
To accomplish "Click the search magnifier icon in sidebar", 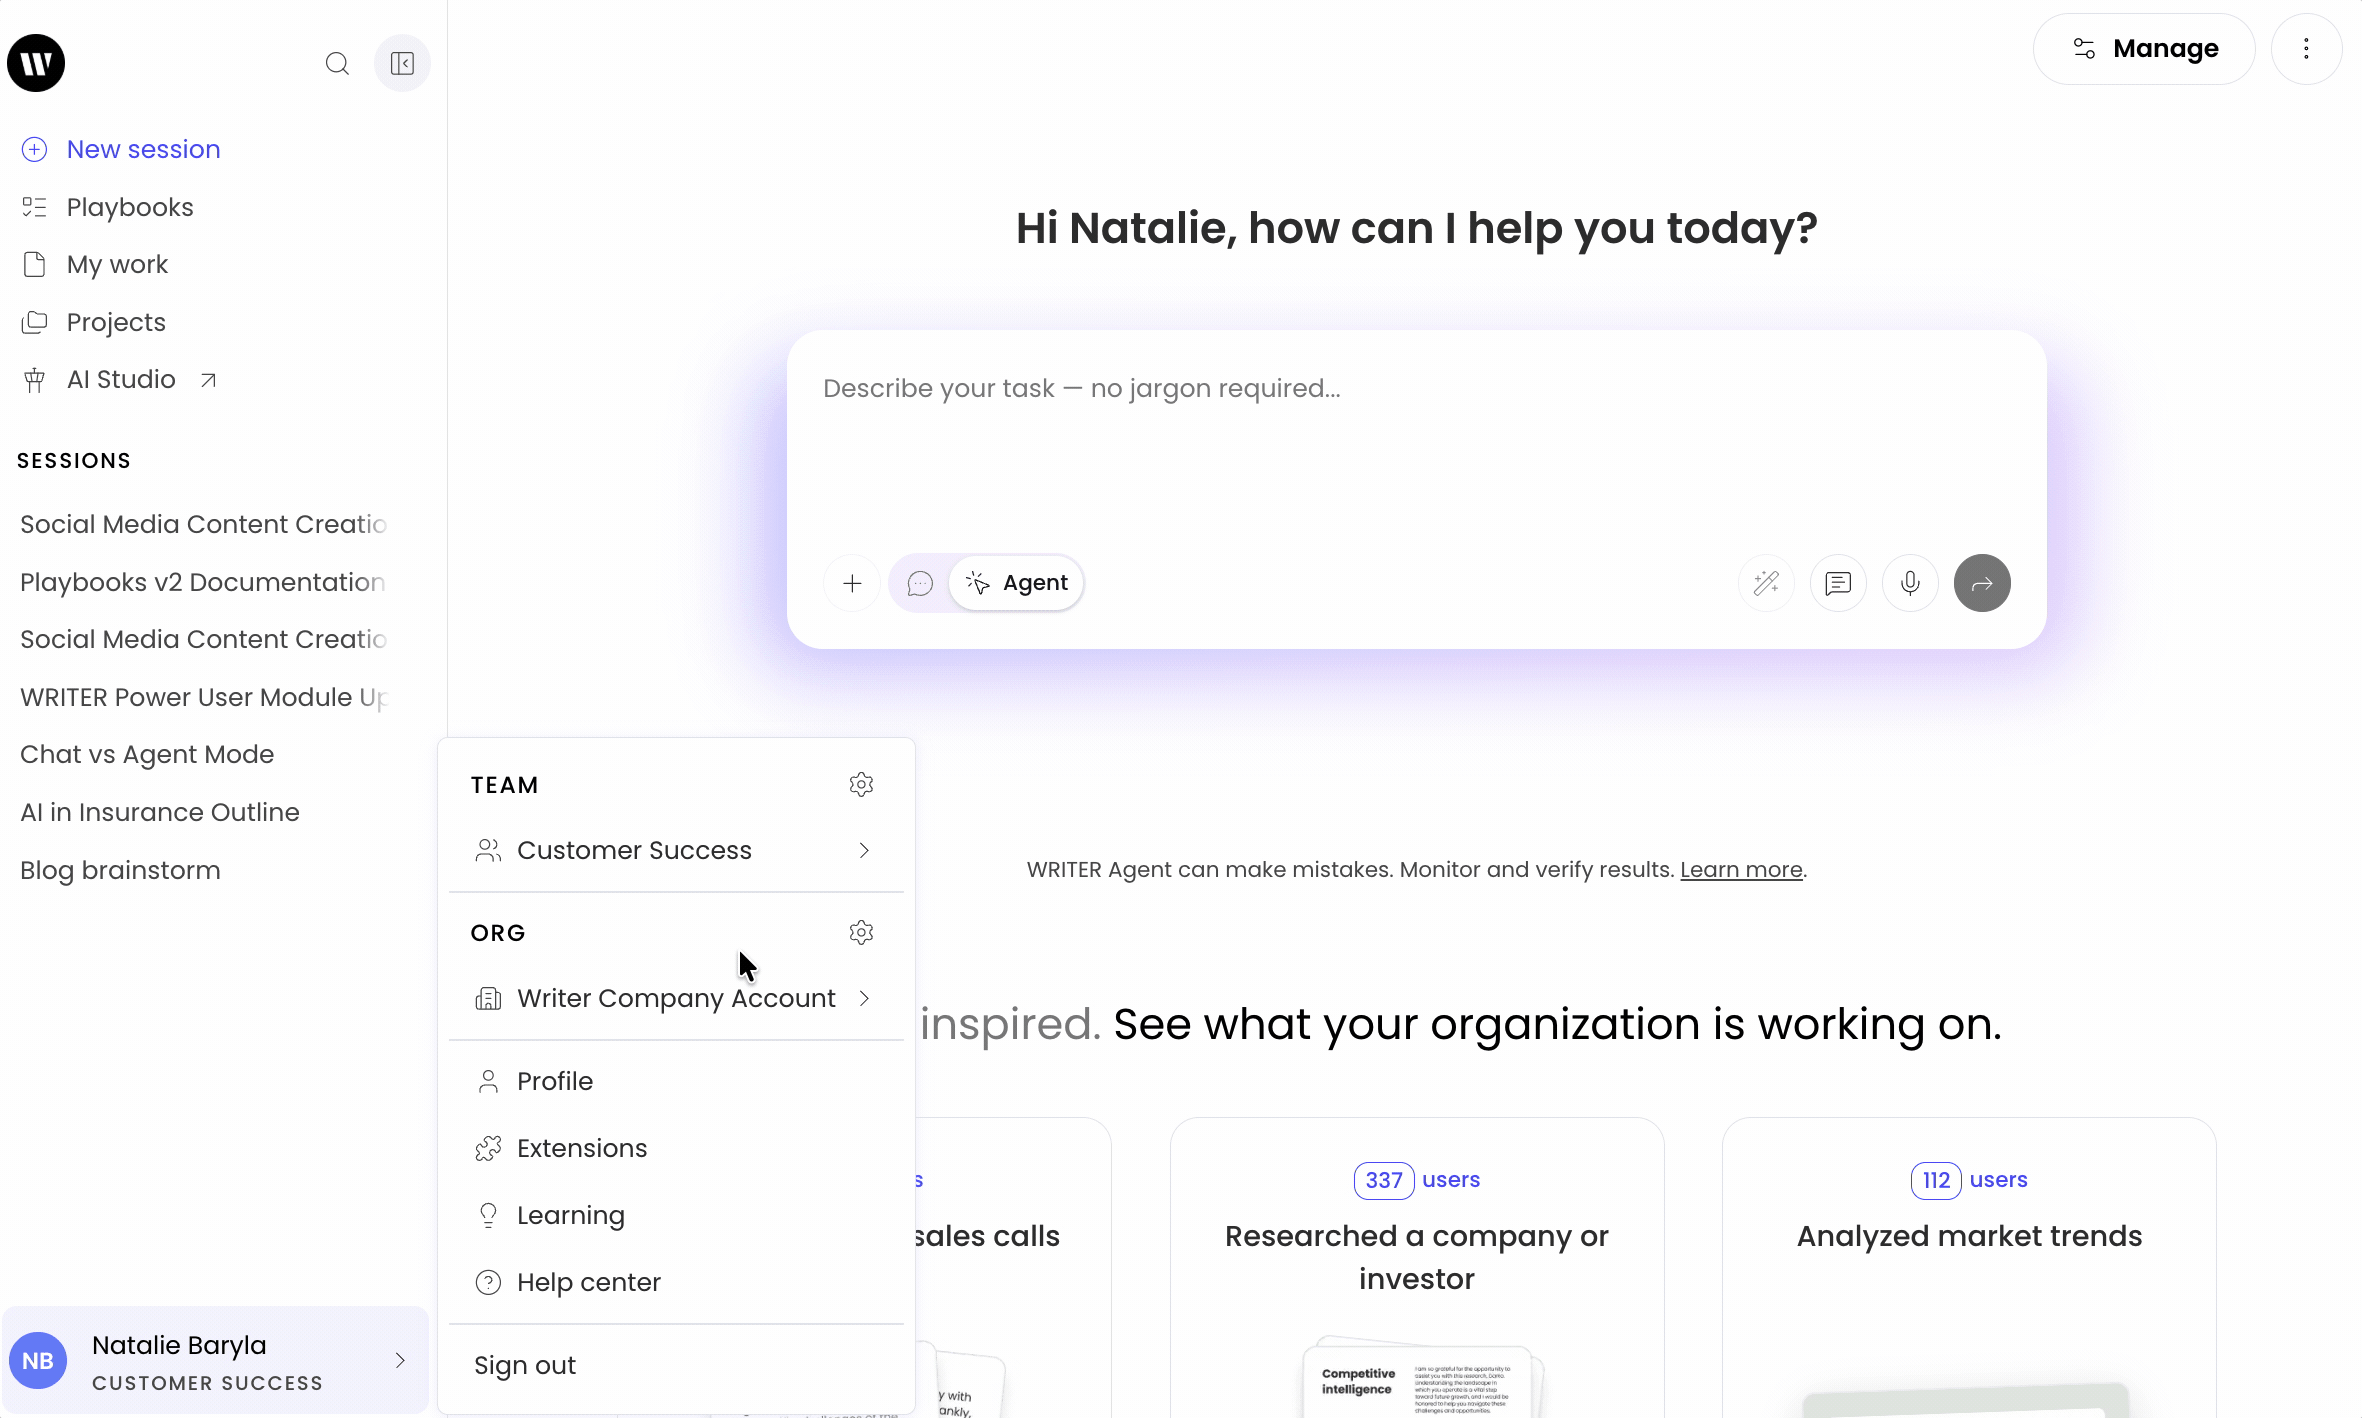I will point(337,64).
